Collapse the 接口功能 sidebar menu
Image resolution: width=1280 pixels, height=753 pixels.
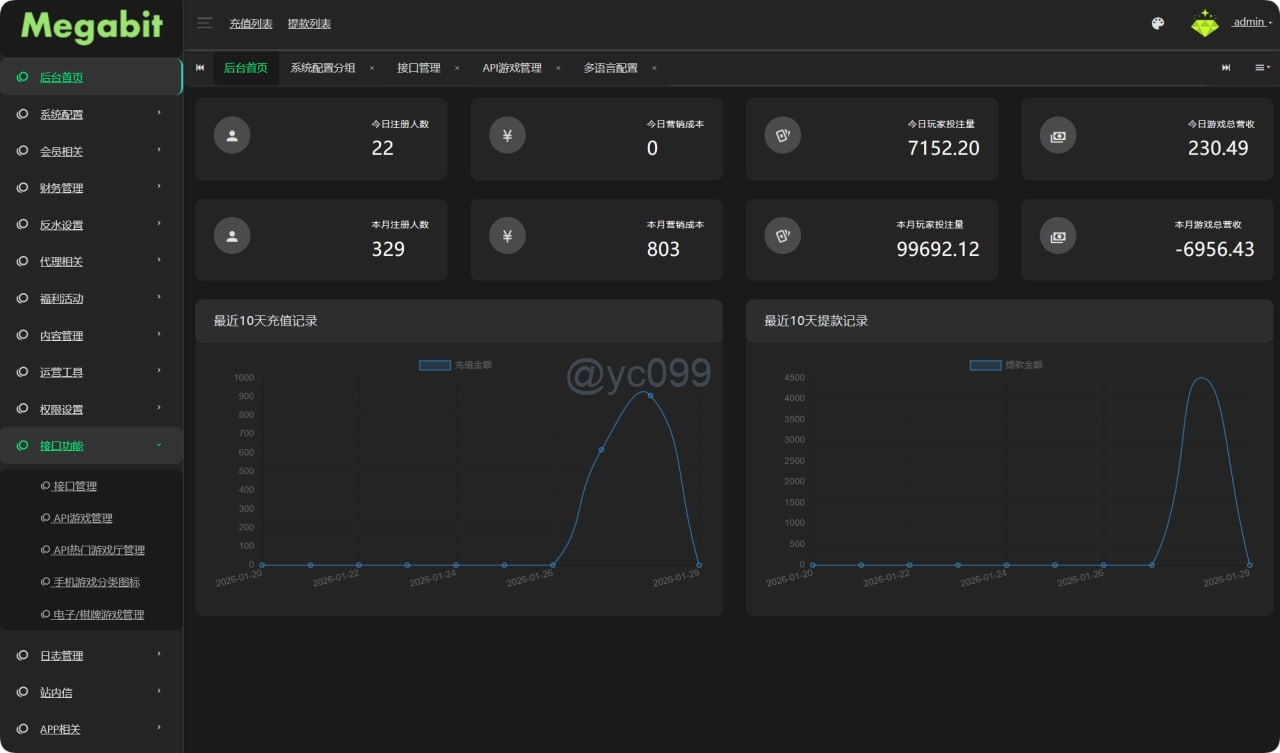90,446
